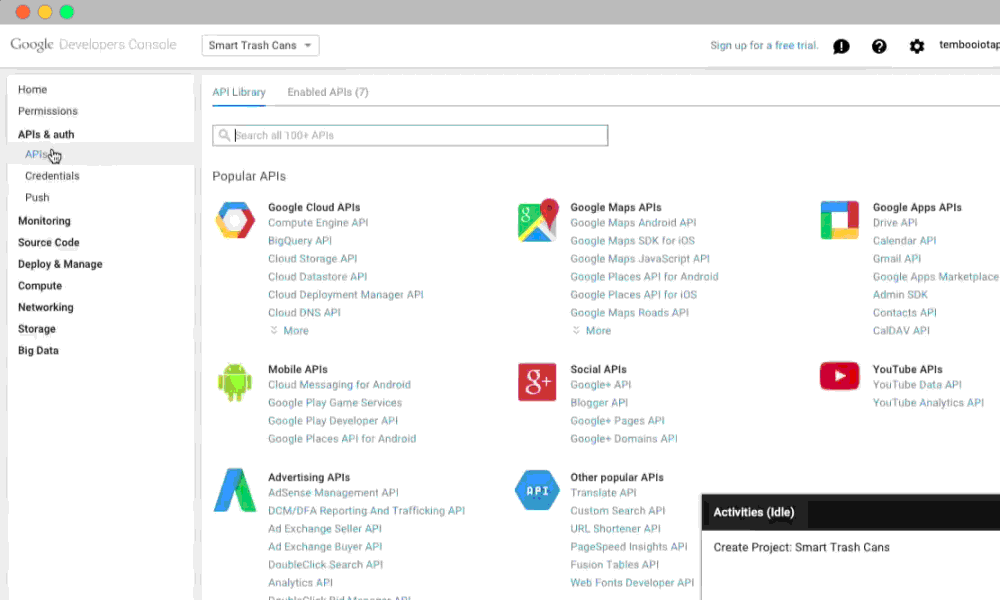Open Credentials in the sidebar
The width and height of the screenshot is (1000, 600).
52,176
